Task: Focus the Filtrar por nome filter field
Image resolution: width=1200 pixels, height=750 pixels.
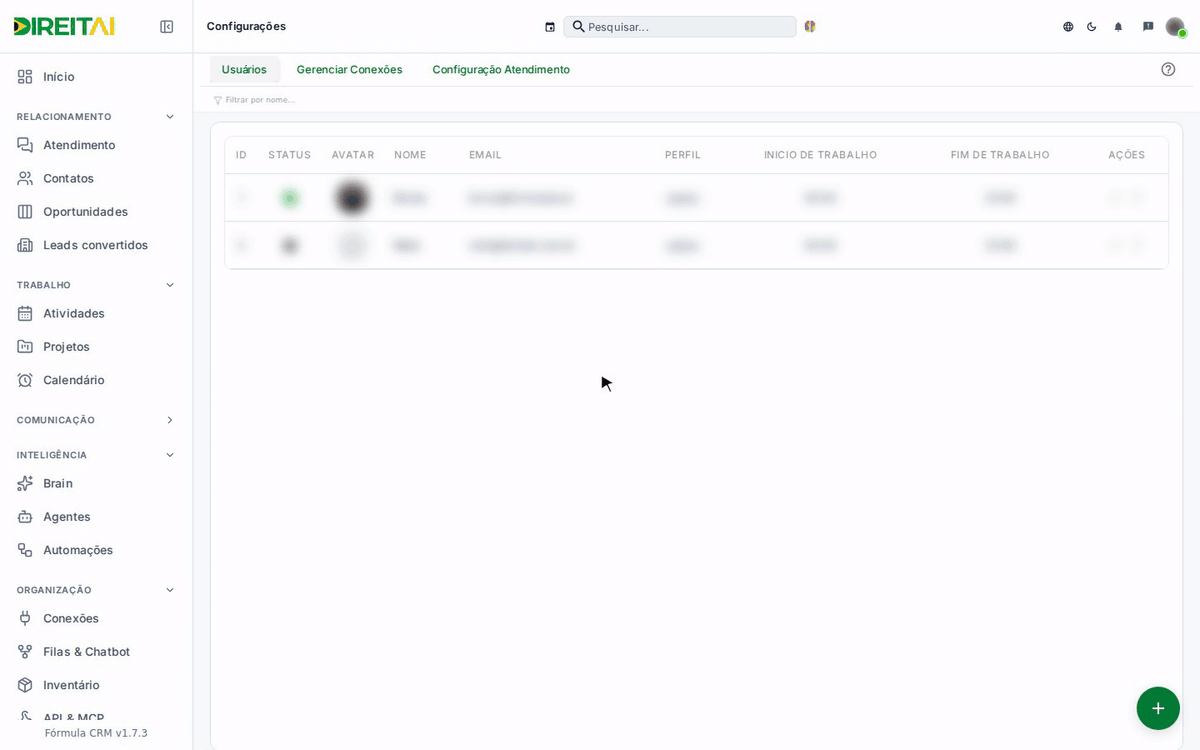Action: (260, 100)
